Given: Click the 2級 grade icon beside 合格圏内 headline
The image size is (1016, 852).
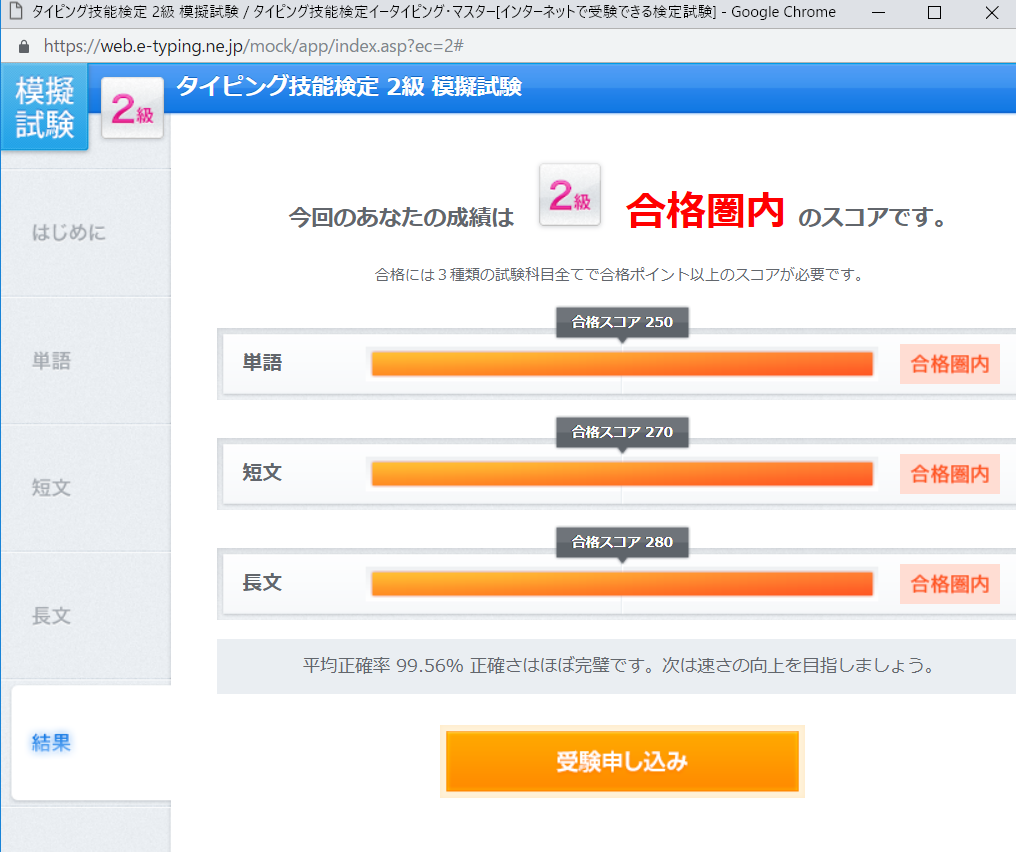Looking at the screenshot, I should point(569,195).
